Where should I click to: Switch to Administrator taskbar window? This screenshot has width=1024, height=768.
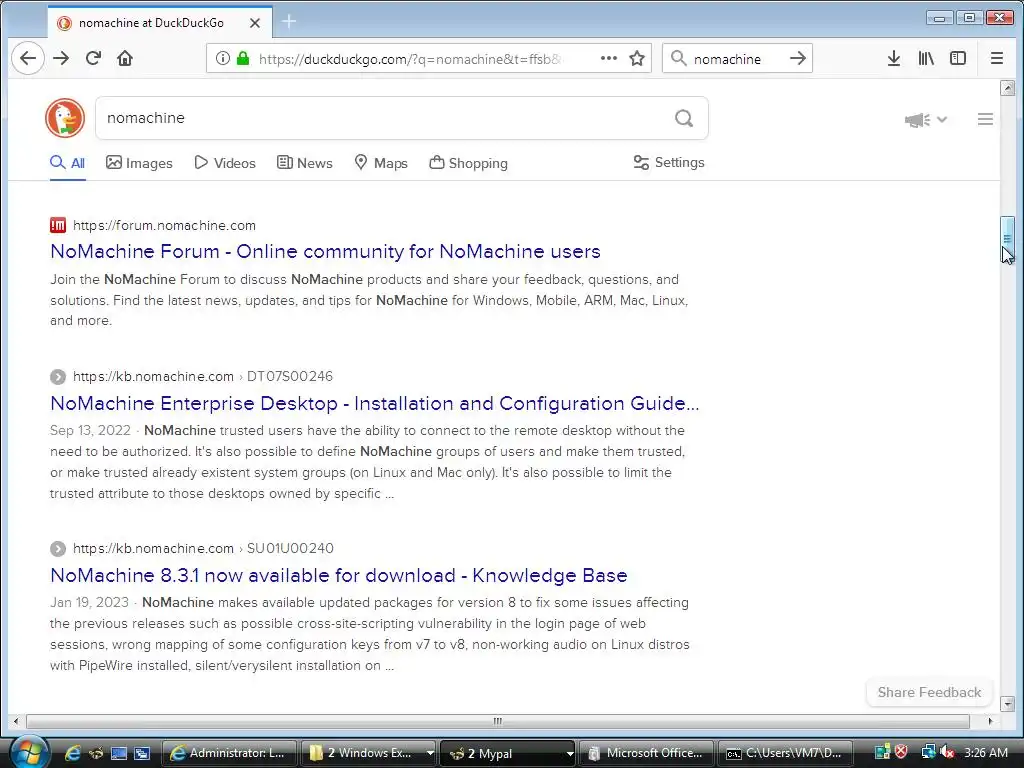[x=229, y=753]
